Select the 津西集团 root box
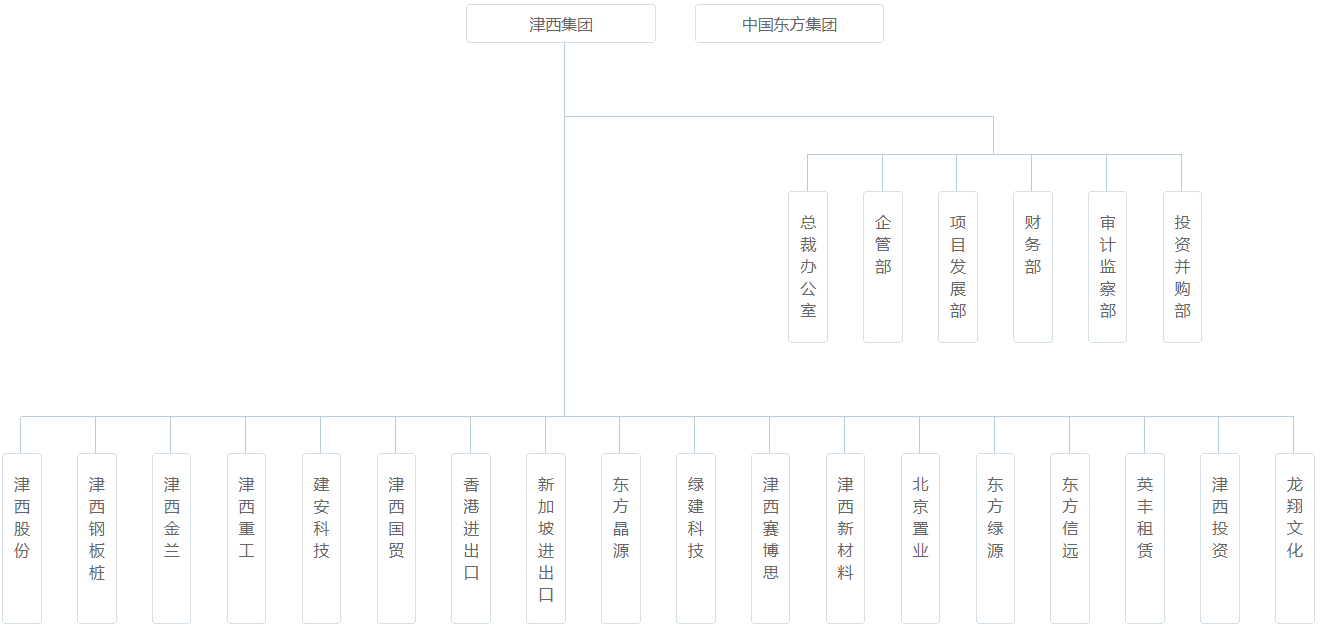 point(561,24)
